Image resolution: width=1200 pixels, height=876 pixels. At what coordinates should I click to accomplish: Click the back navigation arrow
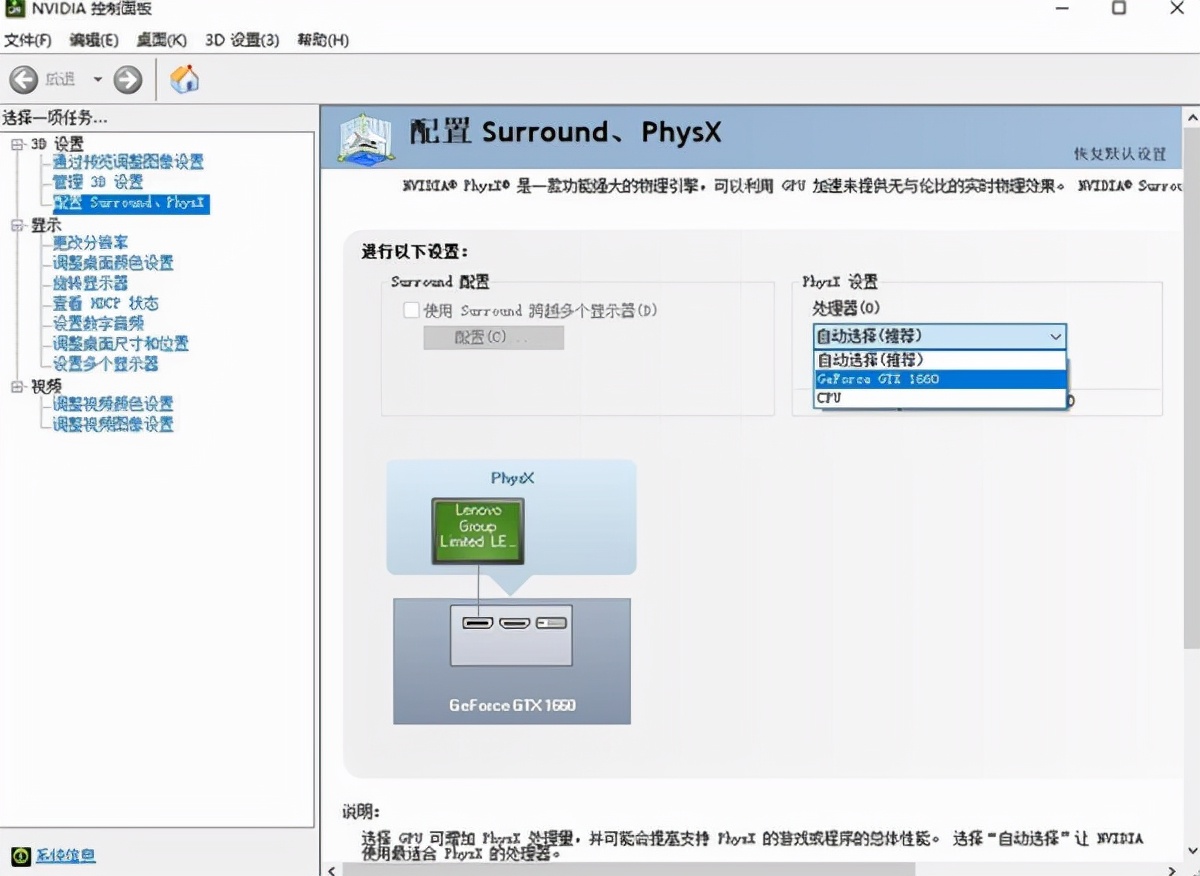tap(24, 79)
